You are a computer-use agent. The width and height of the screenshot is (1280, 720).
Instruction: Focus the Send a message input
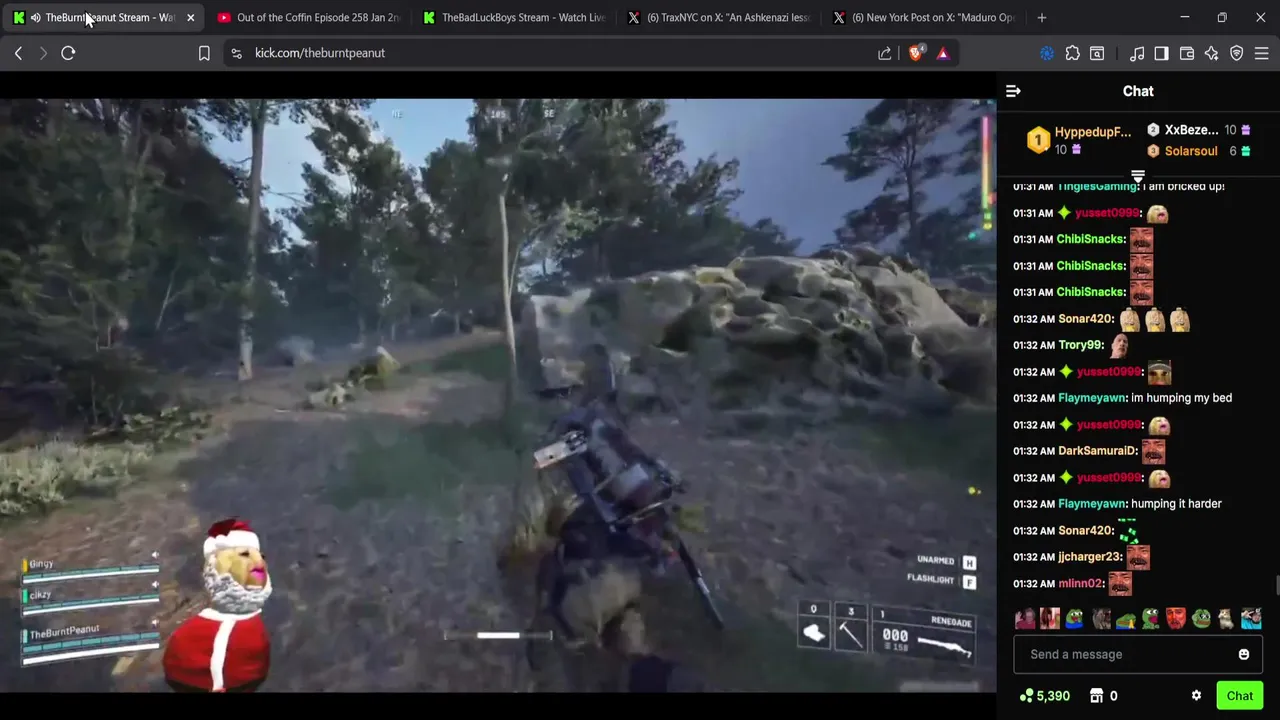1138,654
